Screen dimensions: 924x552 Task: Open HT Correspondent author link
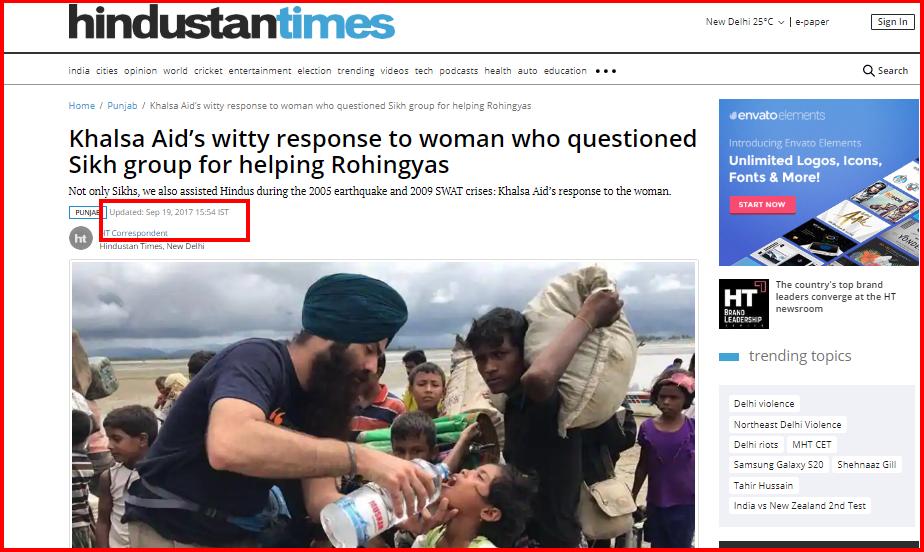click(134, 233)
